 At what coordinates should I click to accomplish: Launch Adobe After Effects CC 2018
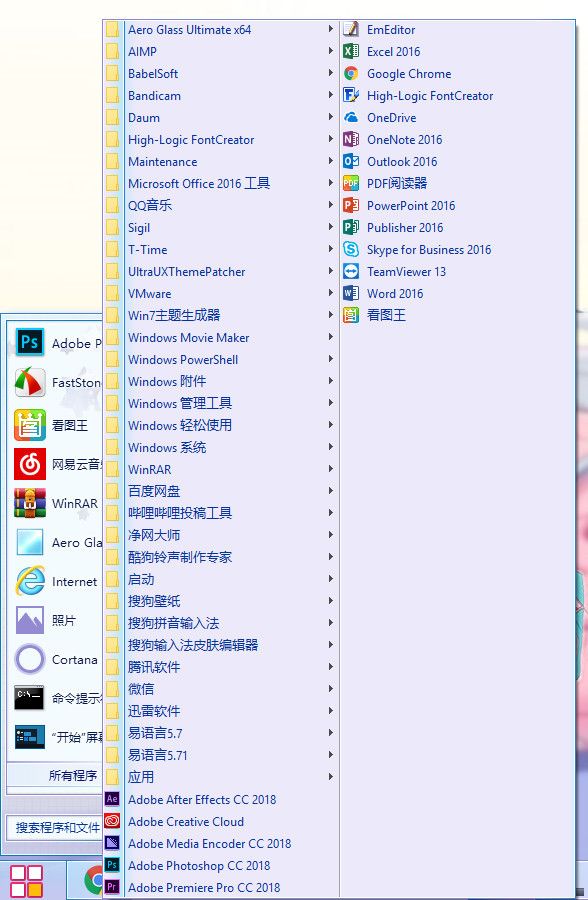221,800
